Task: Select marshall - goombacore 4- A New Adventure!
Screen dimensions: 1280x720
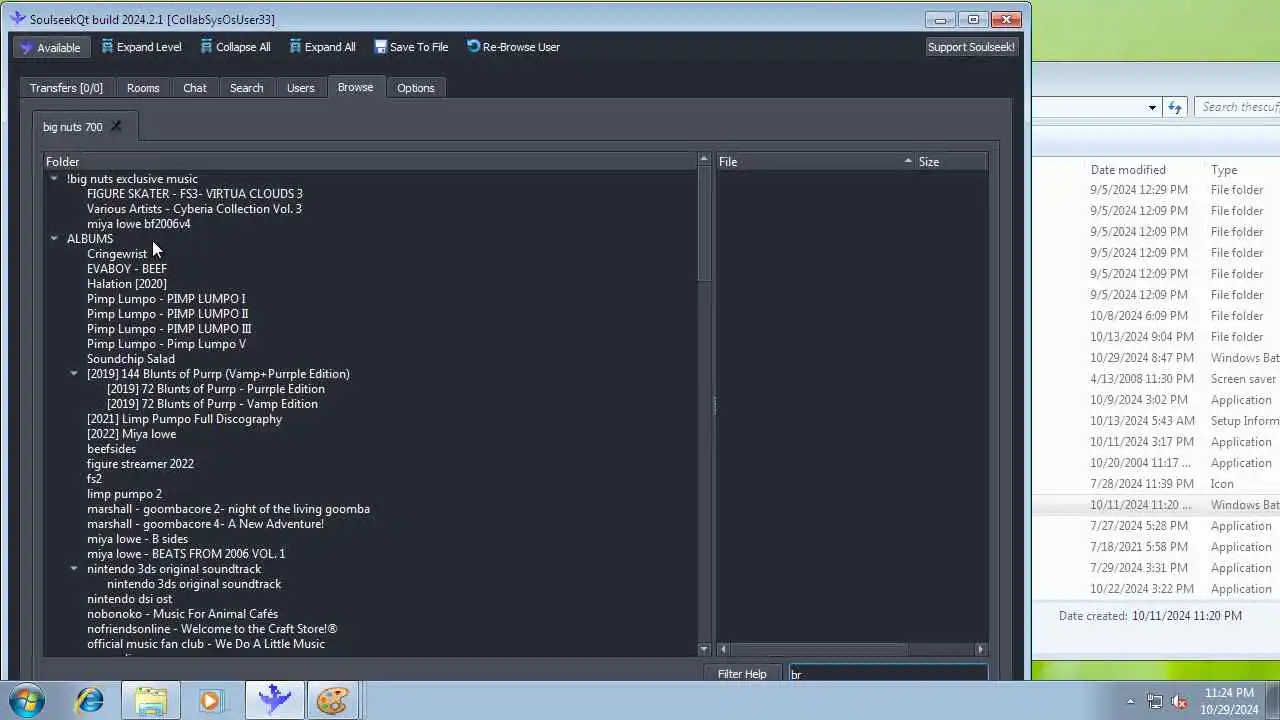Action: [x=205, y=524]
